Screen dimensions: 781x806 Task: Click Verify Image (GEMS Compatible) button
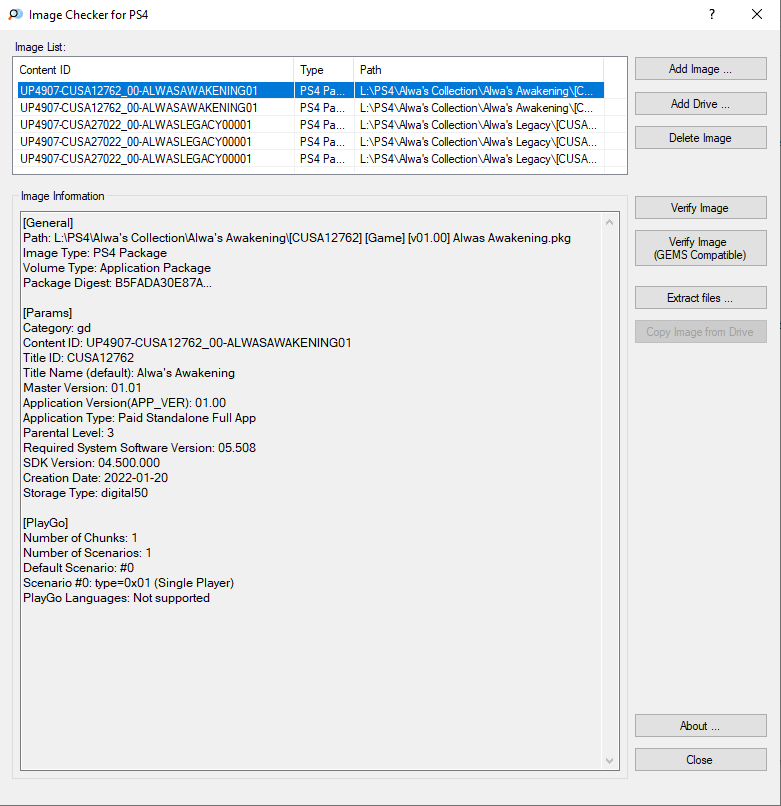(x=700, y=248)
